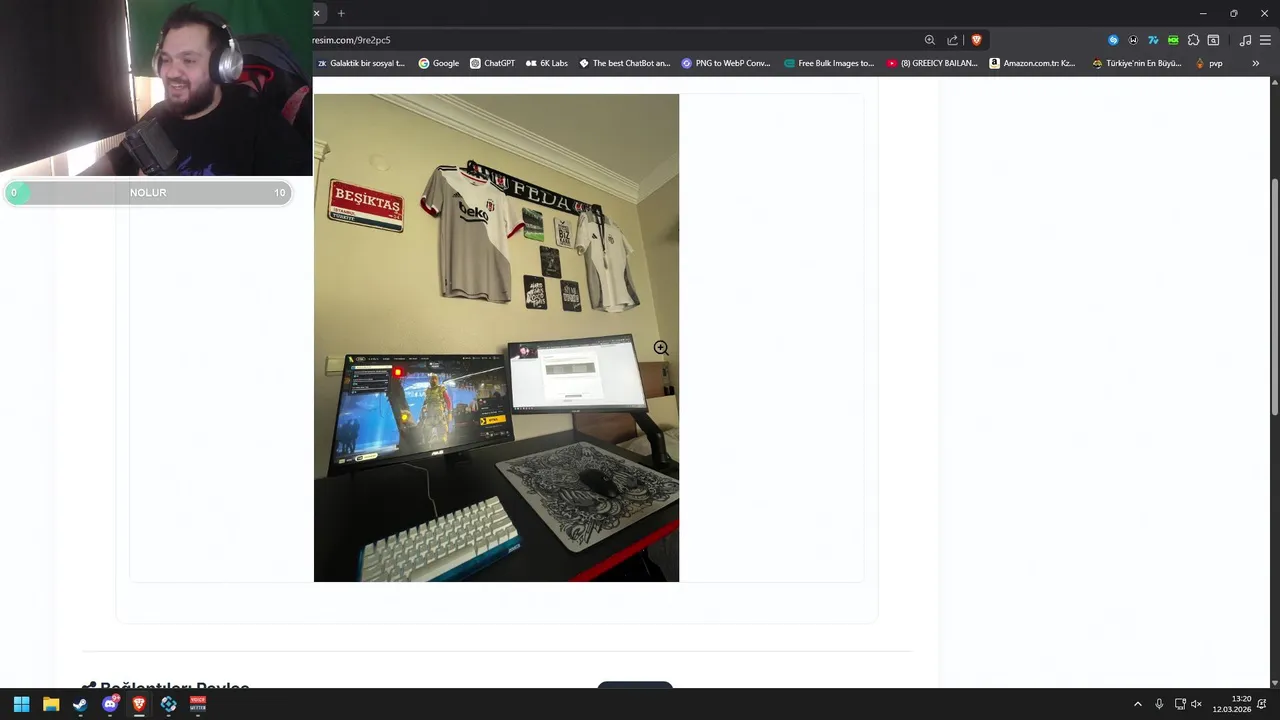Viewport: 1280px width, 720px height.
Task: Open the Amazon.com.tr bookmark
Action: pyautogui.click(x=1033, y=63)
